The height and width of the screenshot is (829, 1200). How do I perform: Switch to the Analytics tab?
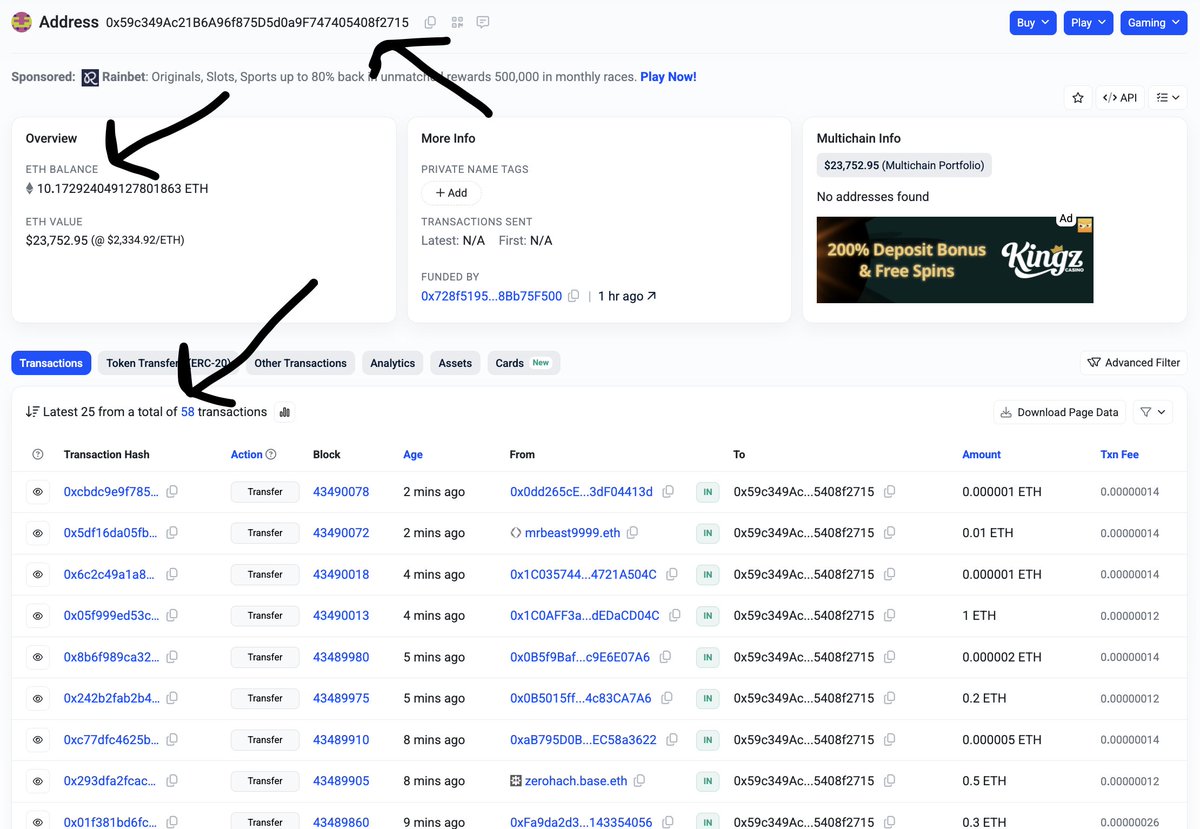pyautogui.click(x=392, y=363)
